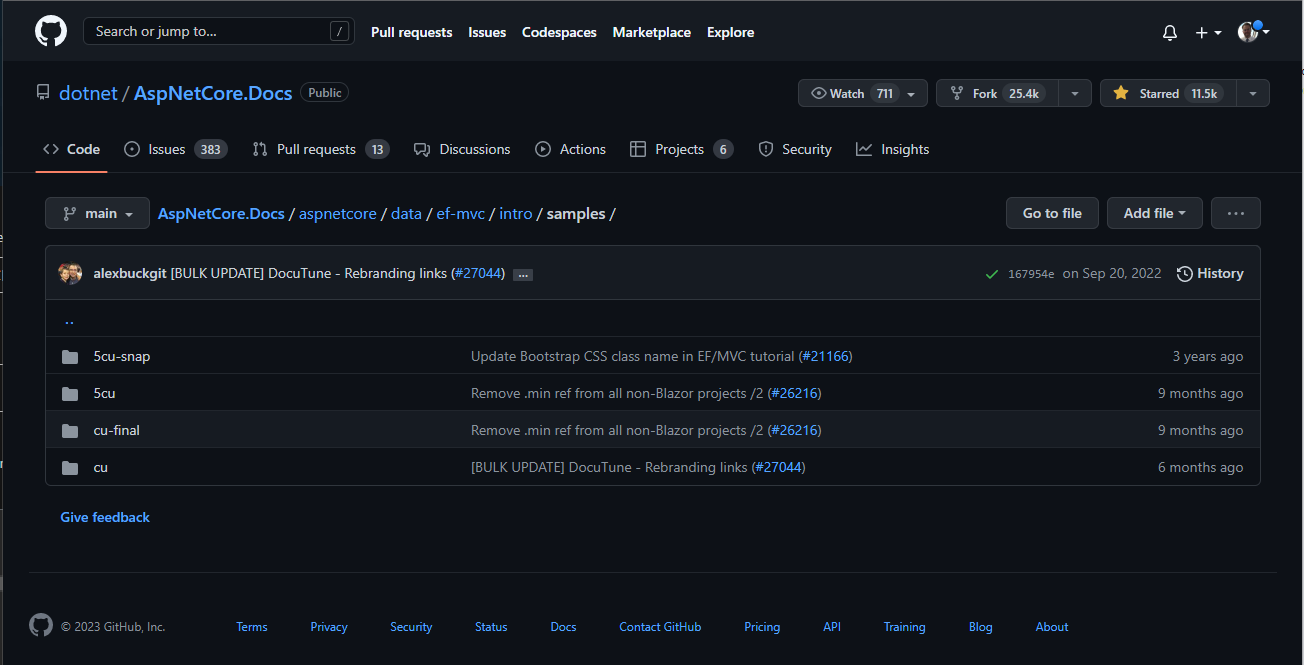Focus the Search or jump to field

coord(218,31)
